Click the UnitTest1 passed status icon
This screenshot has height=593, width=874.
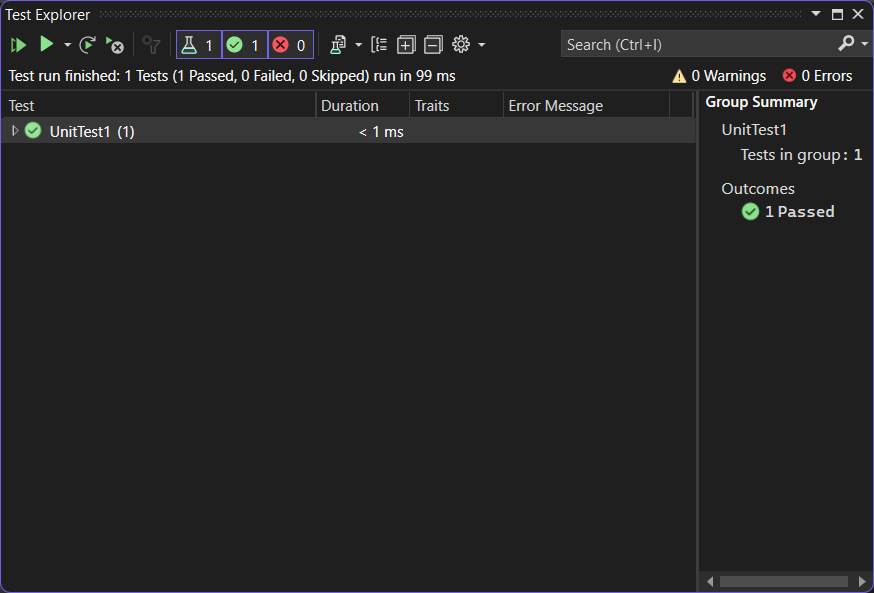(x=33, y=131)
